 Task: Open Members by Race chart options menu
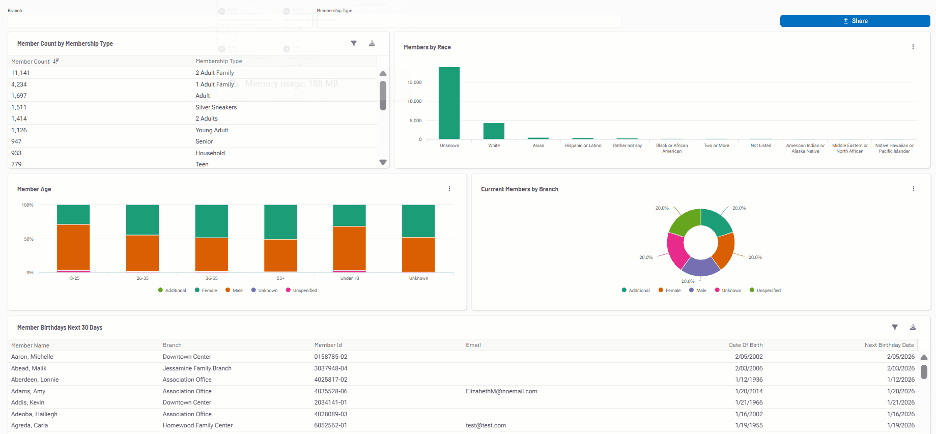913,47
